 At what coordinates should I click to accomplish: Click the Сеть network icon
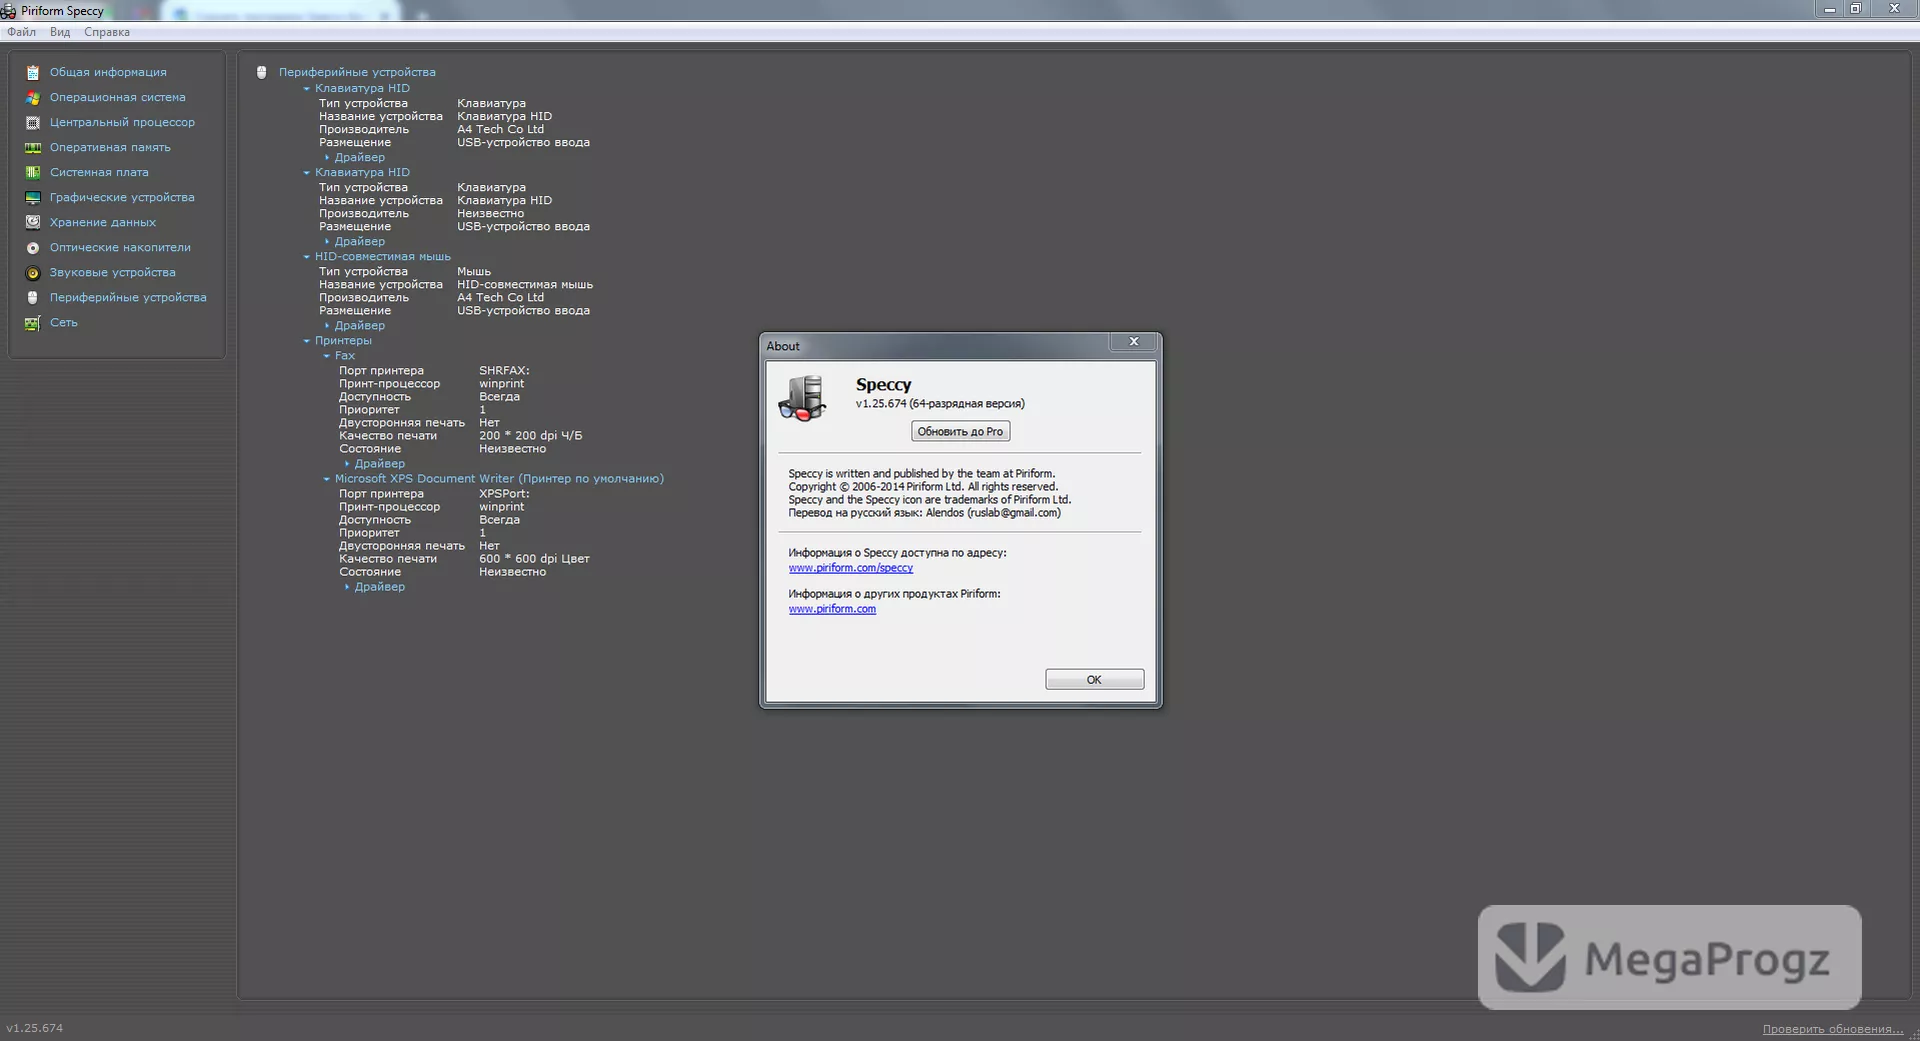33,322
